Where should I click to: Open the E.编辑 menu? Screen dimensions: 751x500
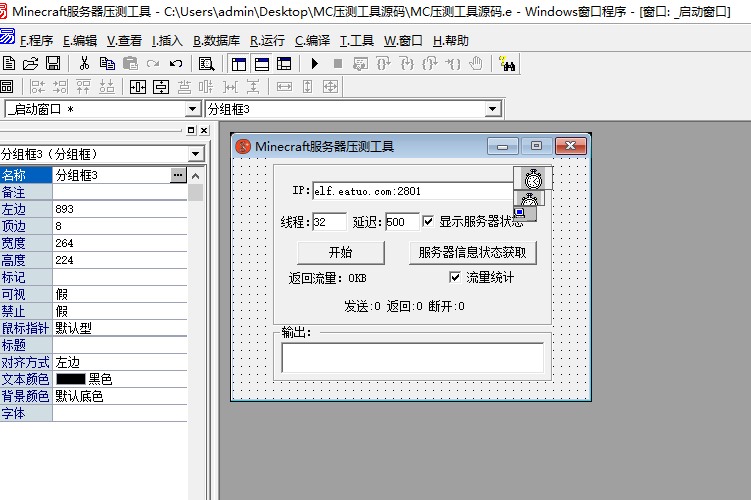(x=80, y=41)
